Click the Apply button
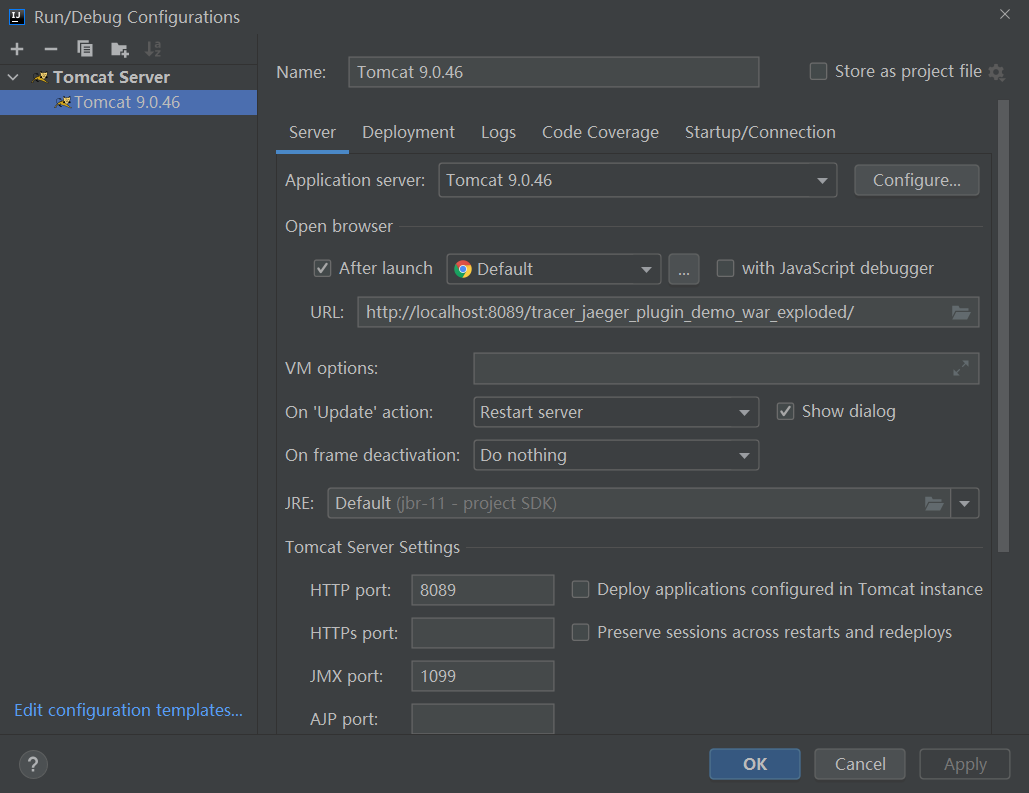This screenshot has height=793, width=1029. (965, 764)
